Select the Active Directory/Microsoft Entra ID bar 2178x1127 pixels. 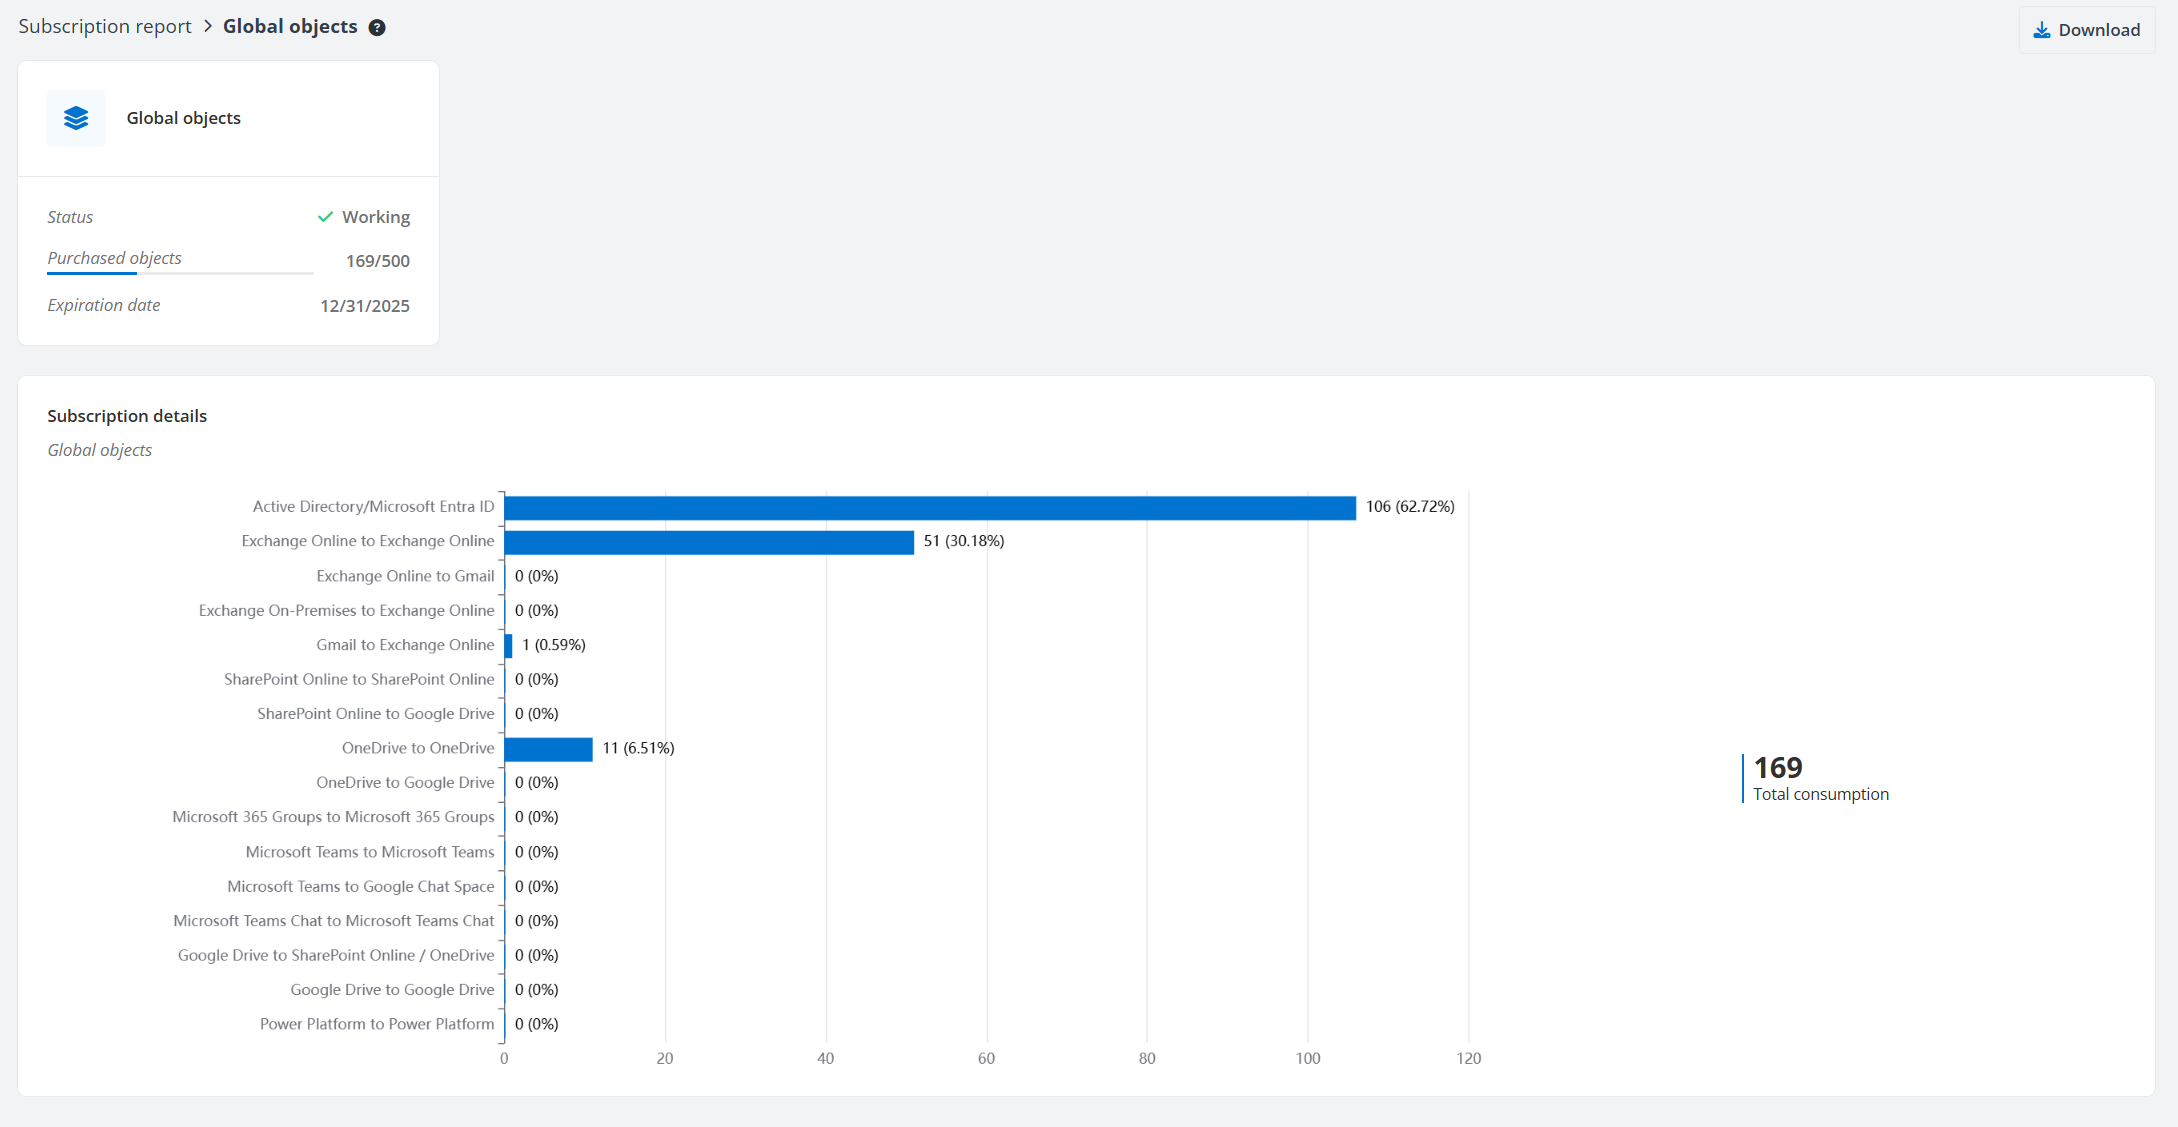click(x=930, y=508)
